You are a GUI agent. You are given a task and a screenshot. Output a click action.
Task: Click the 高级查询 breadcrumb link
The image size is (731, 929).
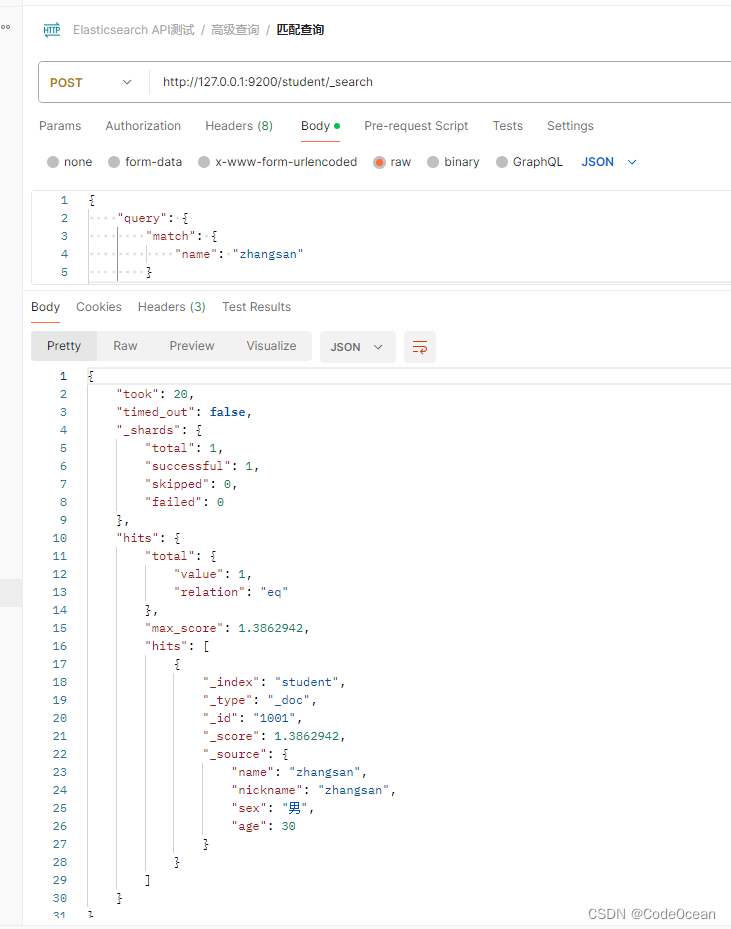(x=235, y=30)
